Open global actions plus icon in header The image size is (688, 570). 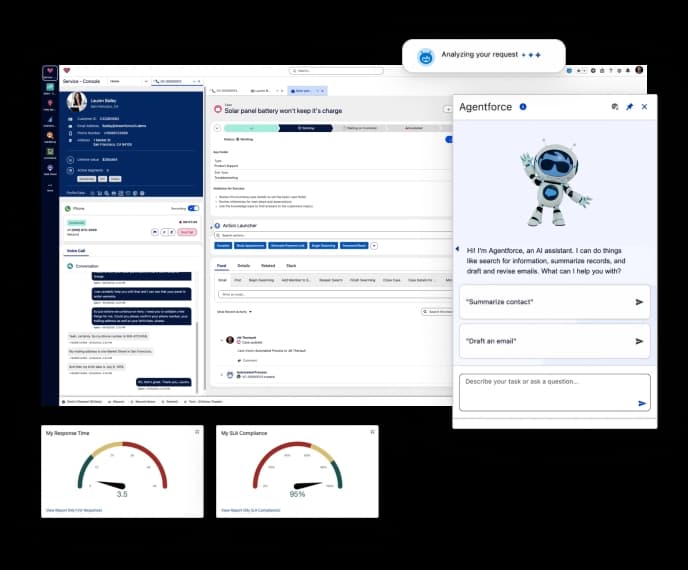click(593, 71)
